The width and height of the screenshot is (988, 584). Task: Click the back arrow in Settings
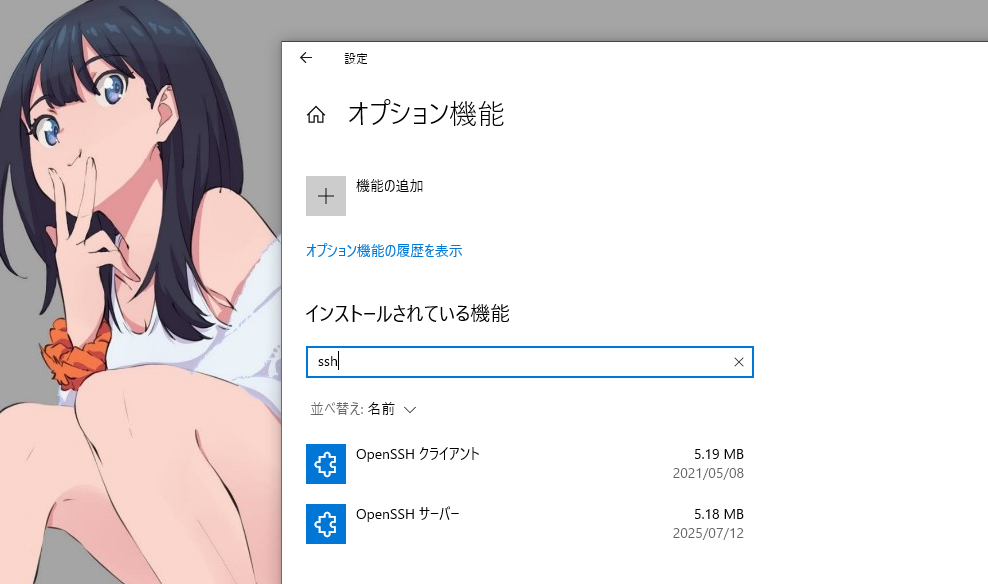tap(306, 58)
